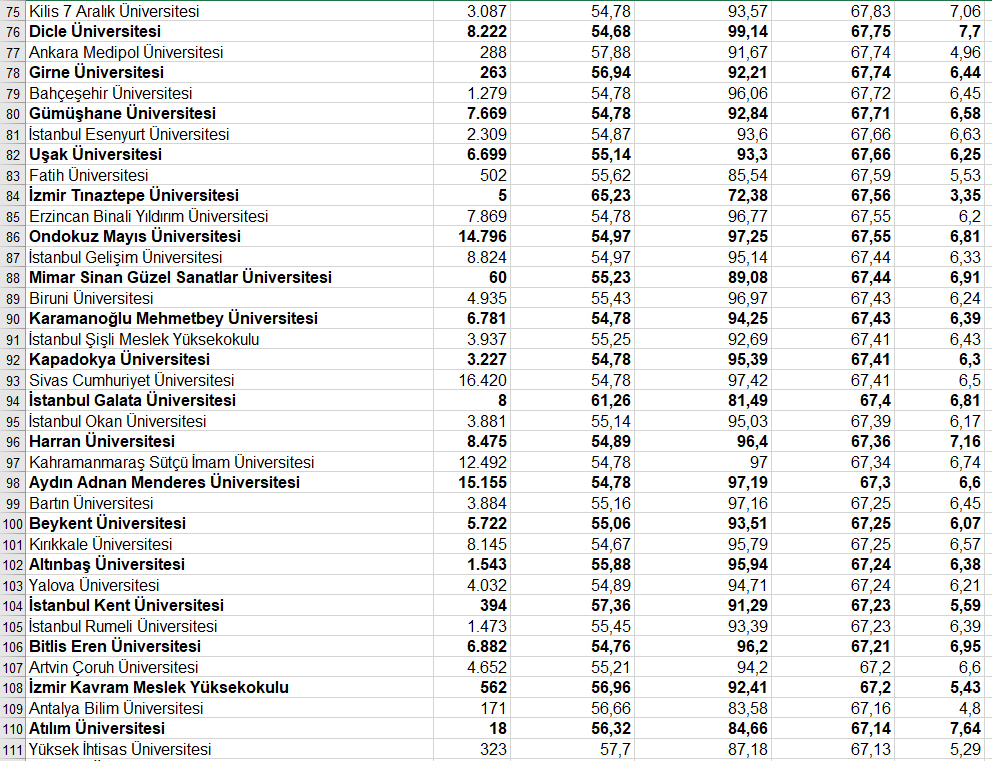Viewport: 992px width, 761px height.
Task: Select the 'Dicle Üniversitesi' cell
Action: [x=229, y=32]
